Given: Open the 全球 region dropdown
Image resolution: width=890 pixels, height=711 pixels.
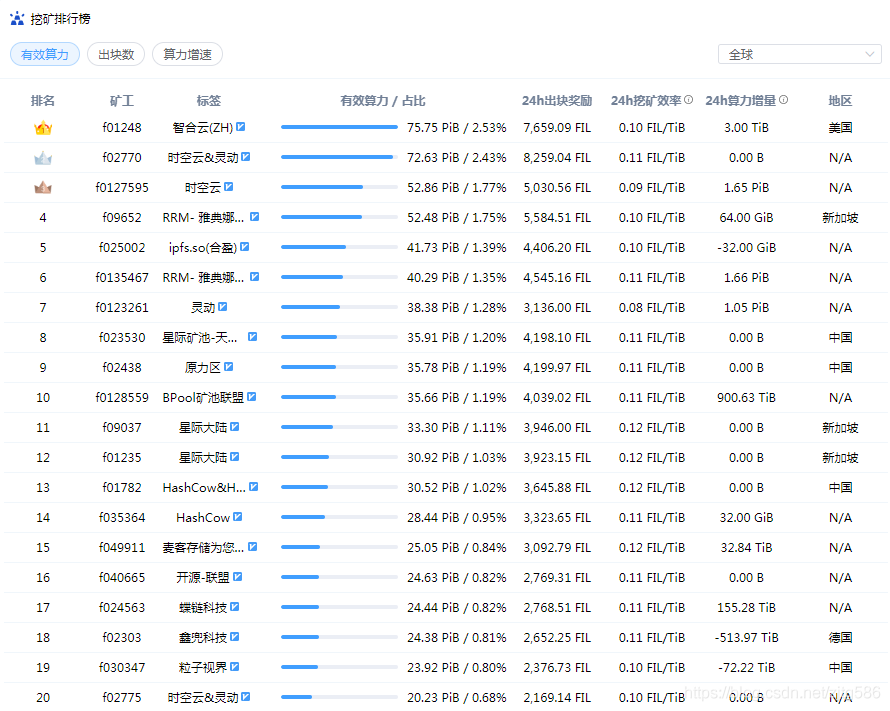Looking at the screenshot, I should click(x=799, y=54).
